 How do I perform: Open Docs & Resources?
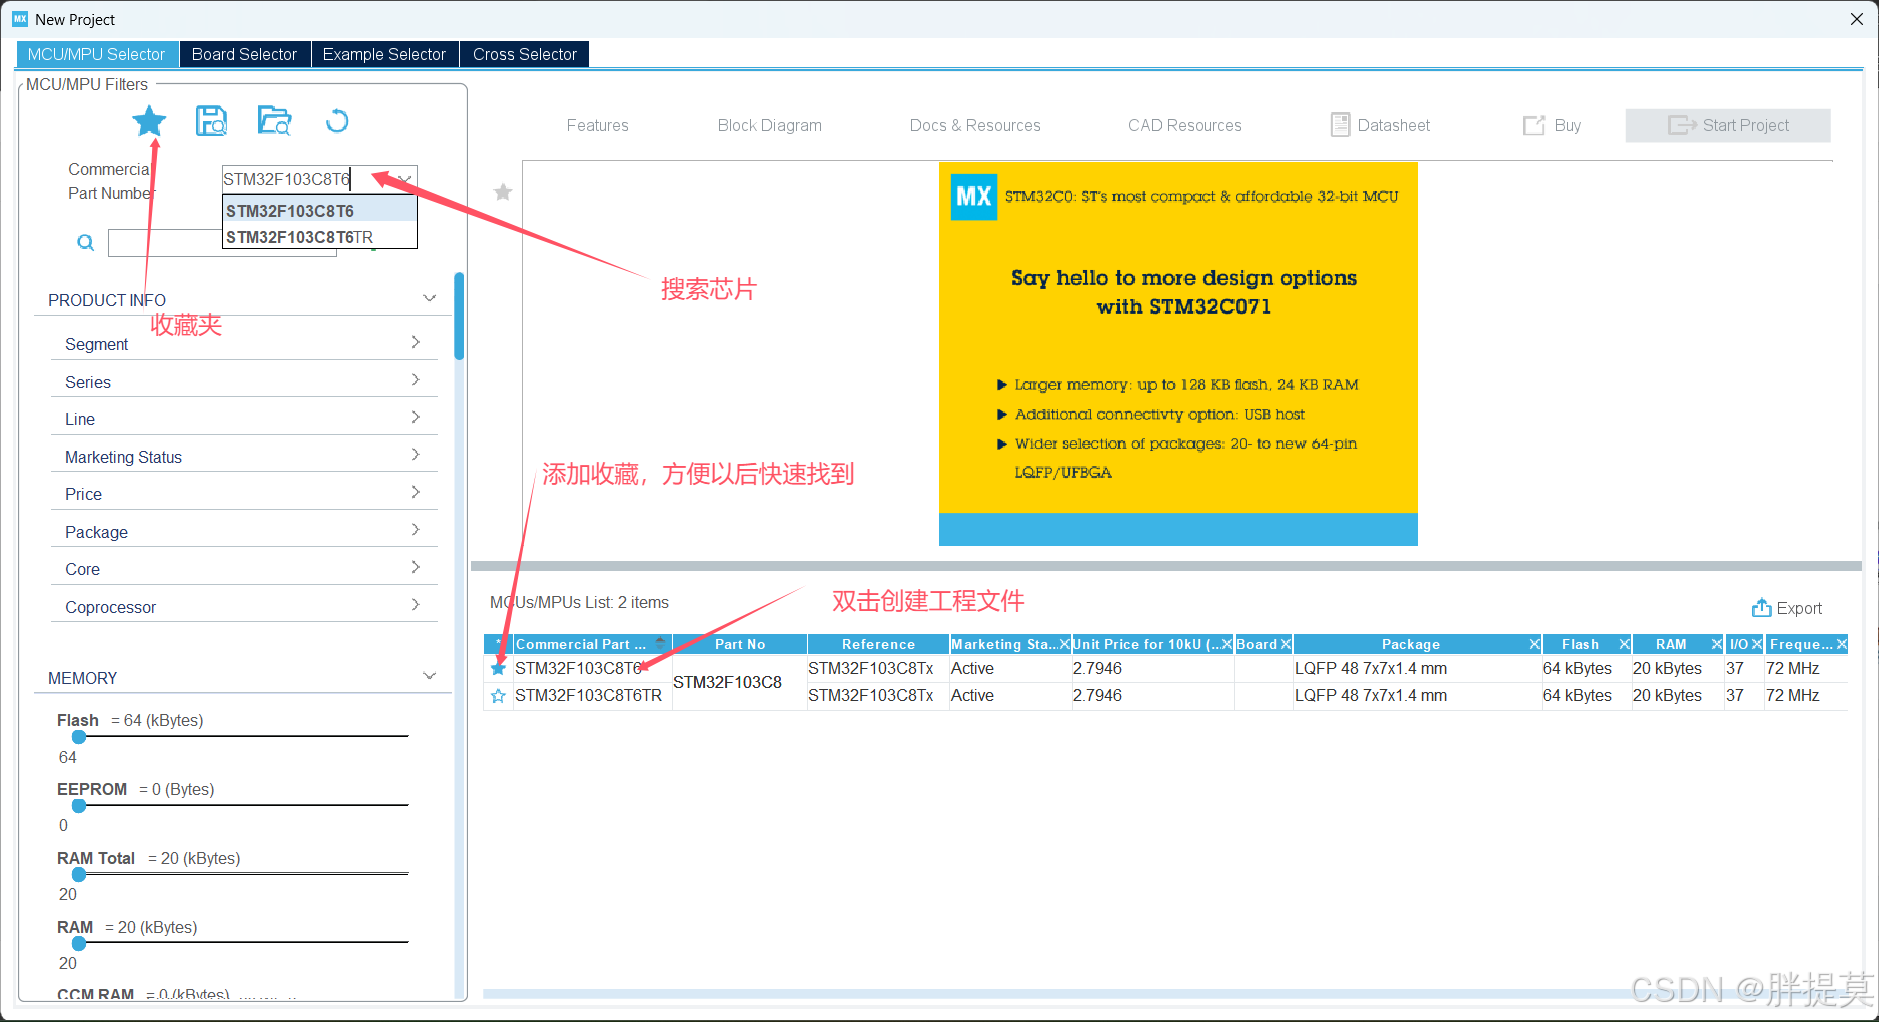coord(974,125)
